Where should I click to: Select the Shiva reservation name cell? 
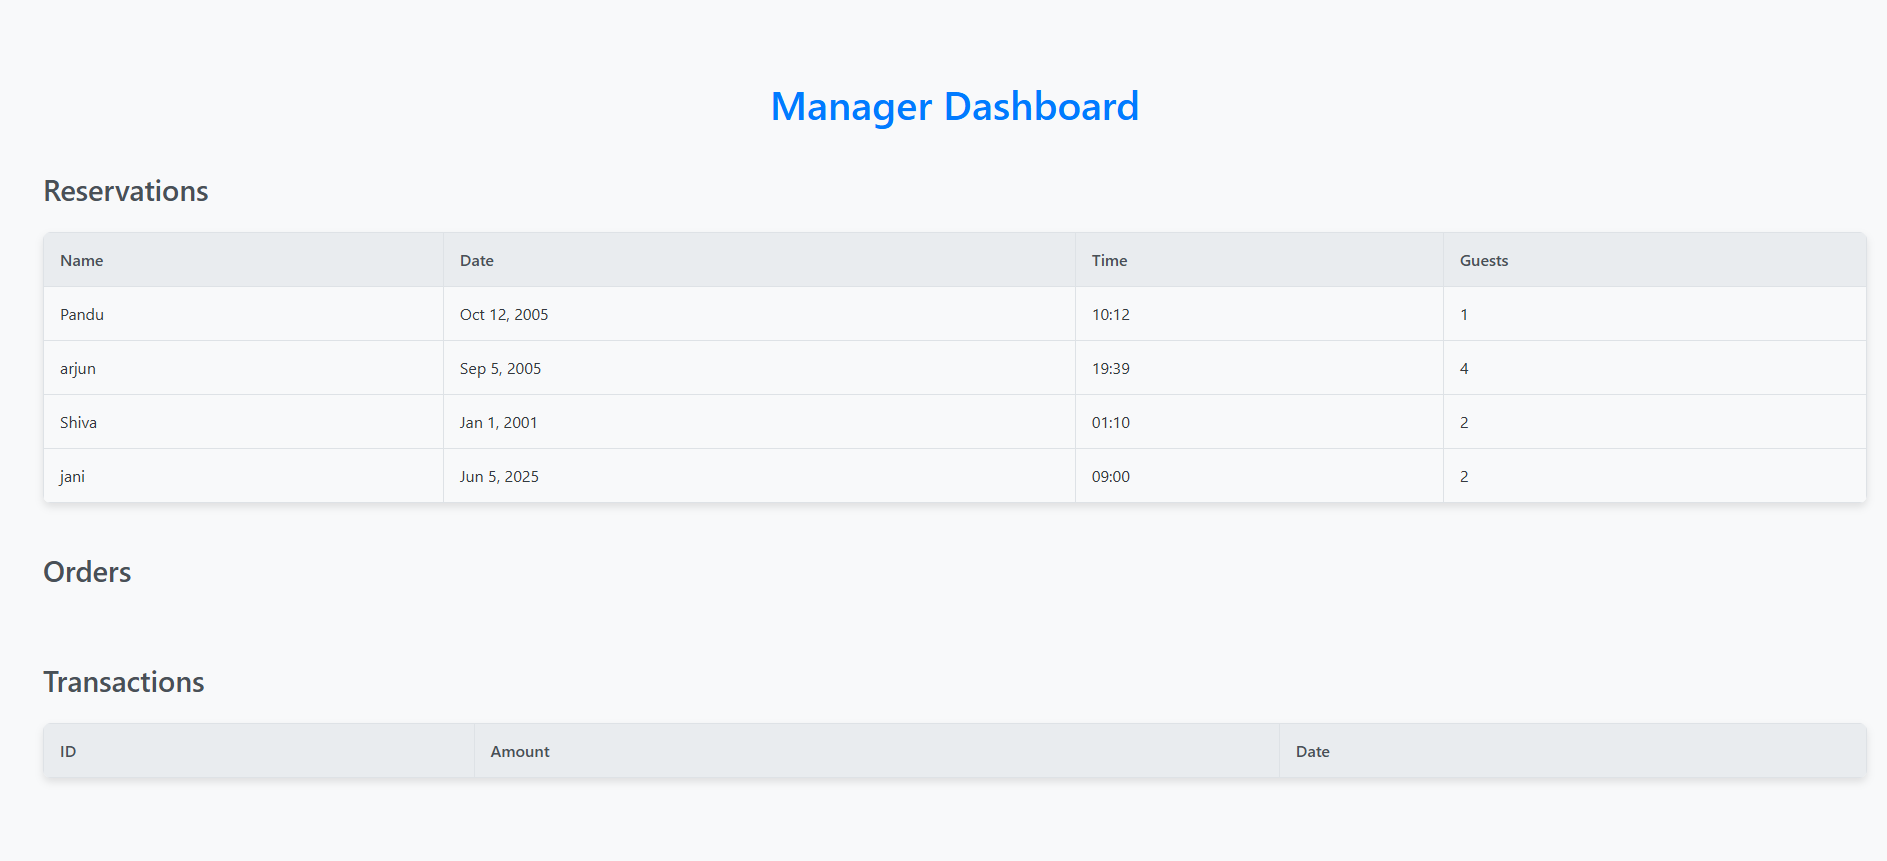coord(78,423)
